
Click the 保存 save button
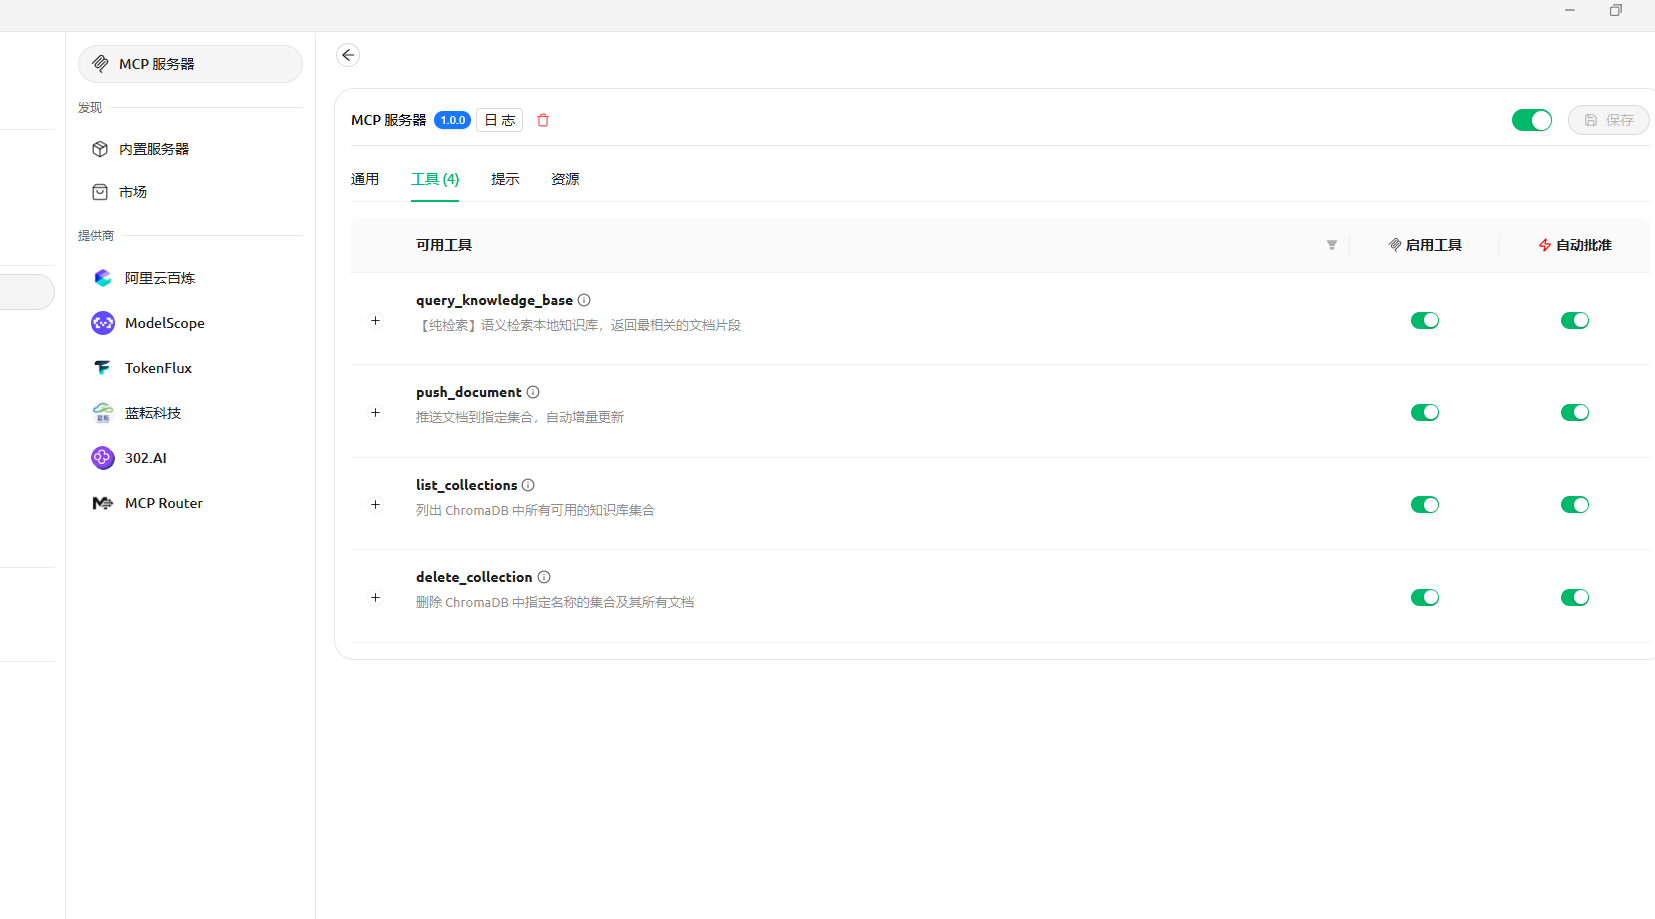click(x=1608, y=120)
